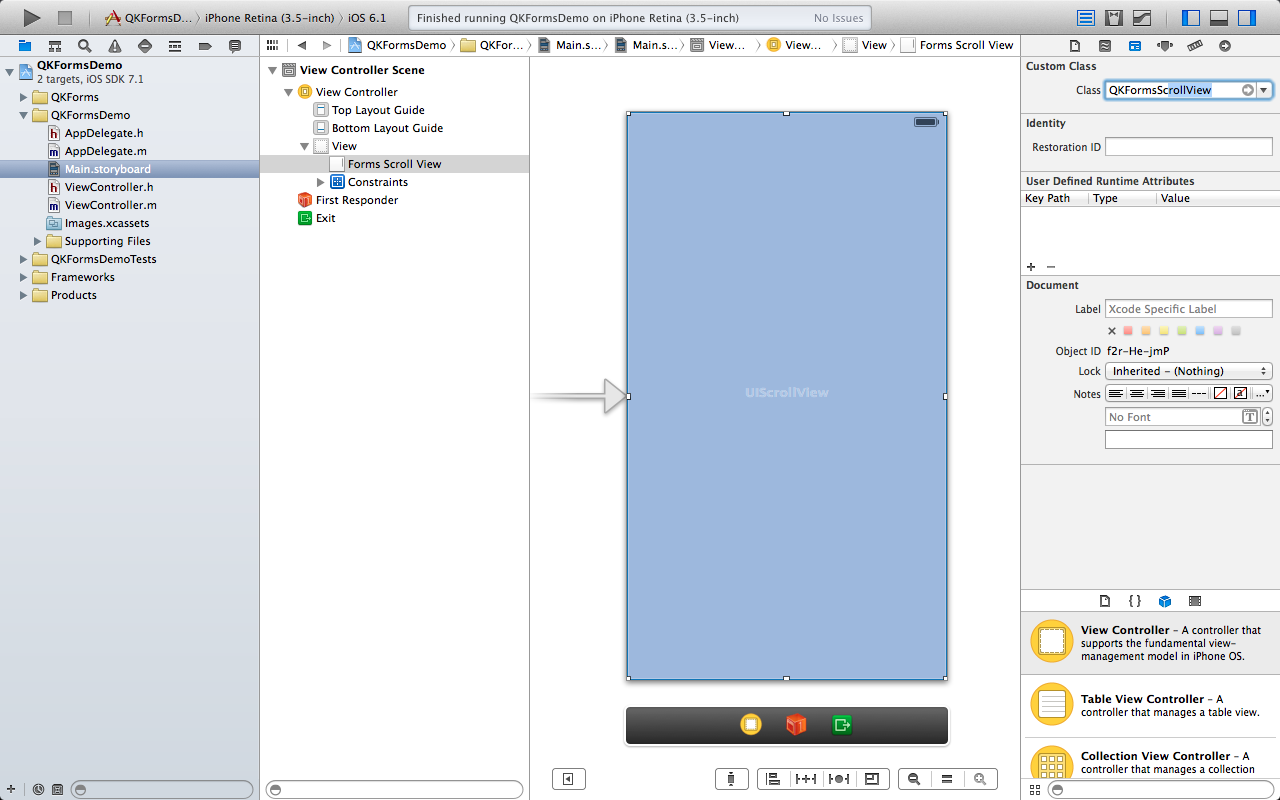Expand the Supporting Files group
Viewport: 1280px width, 800px height.
(38, 241)
